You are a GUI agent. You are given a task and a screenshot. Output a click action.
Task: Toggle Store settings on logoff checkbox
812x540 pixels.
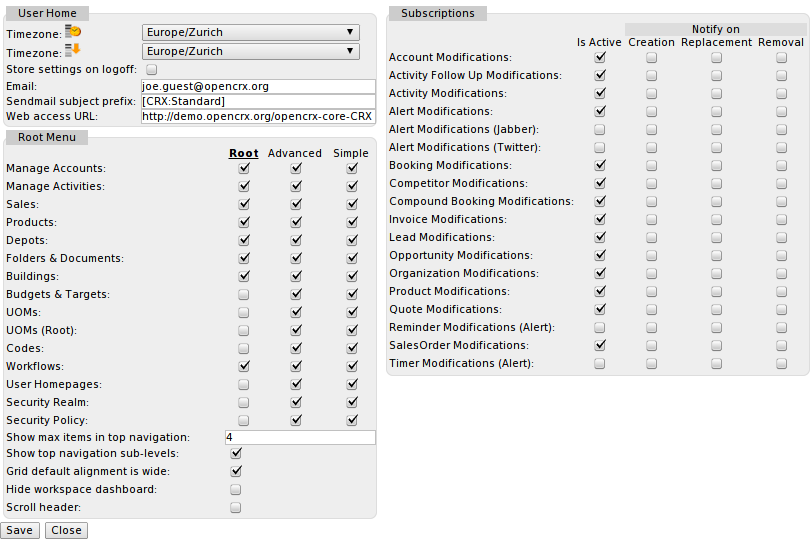152,69
